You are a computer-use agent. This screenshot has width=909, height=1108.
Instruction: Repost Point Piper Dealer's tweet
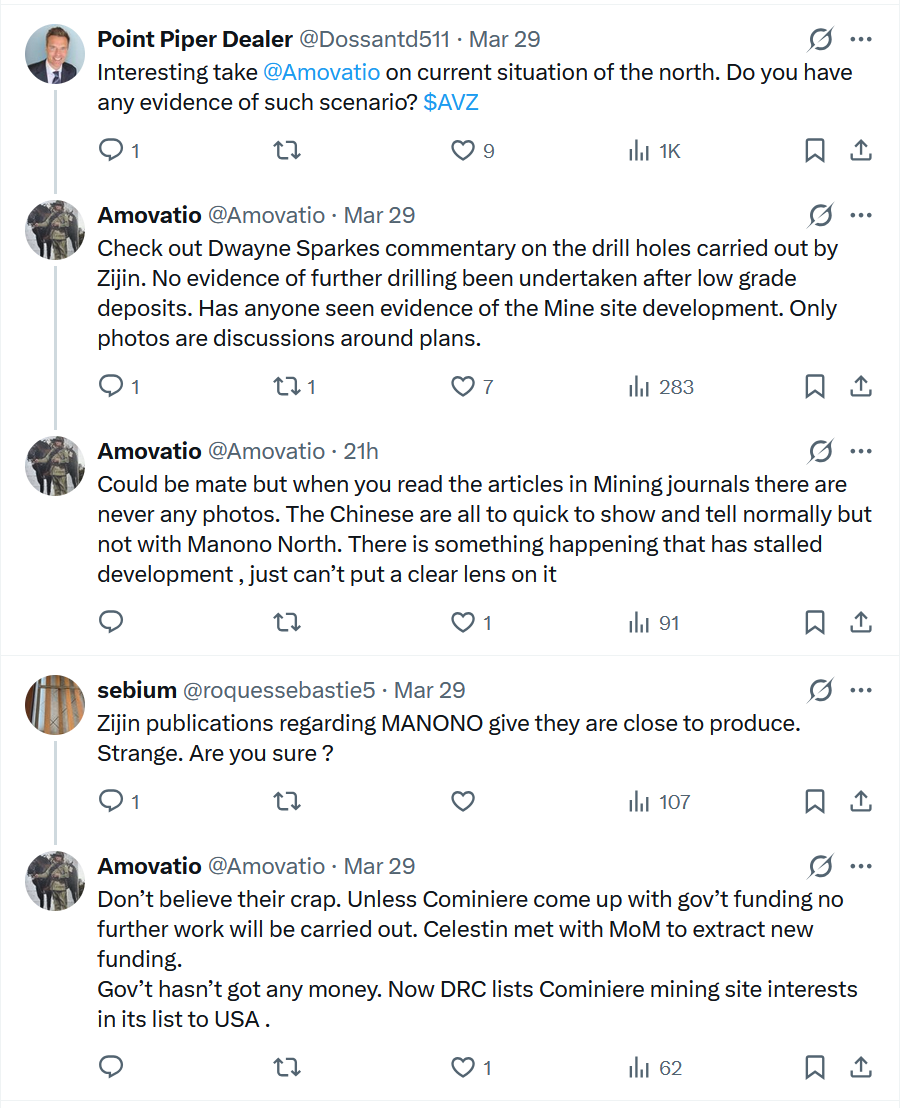[287, 151]
